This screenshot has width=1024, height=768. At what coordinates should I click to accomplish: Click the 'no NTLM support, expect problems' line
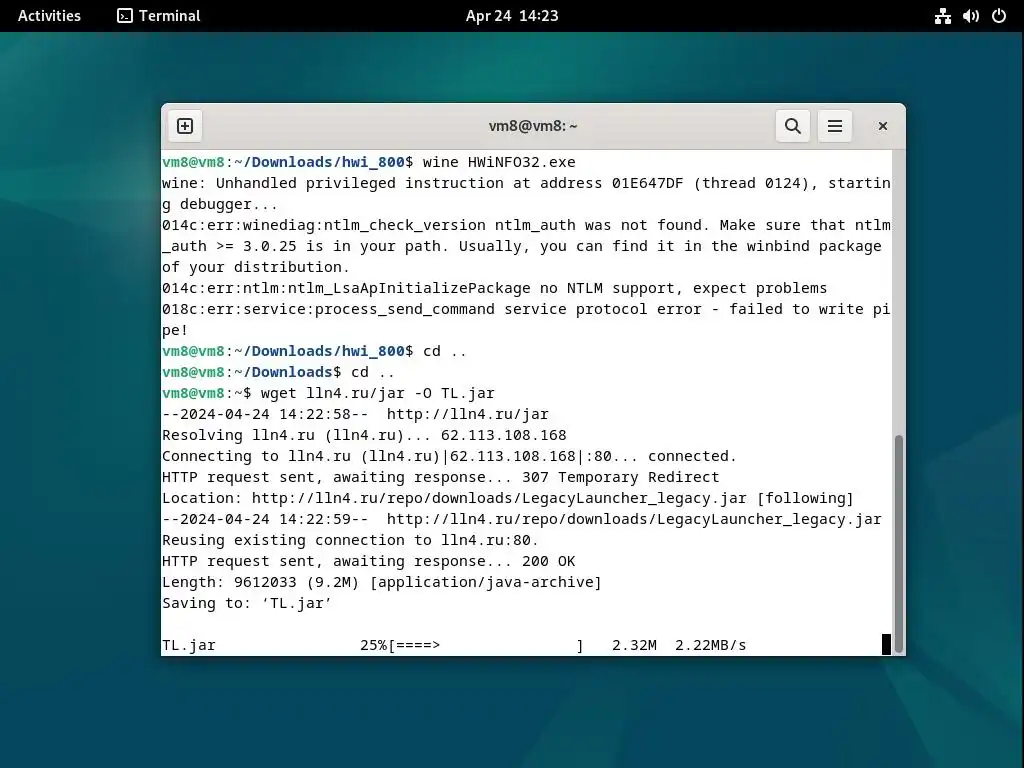pyautogui.click(x=494, y=288)
